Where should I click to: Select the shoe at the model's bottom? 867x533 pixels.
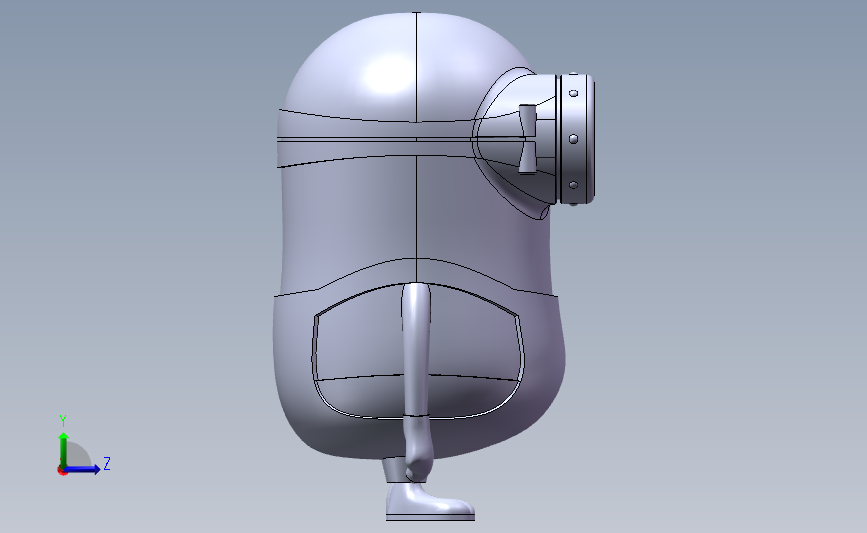(430, 501)
